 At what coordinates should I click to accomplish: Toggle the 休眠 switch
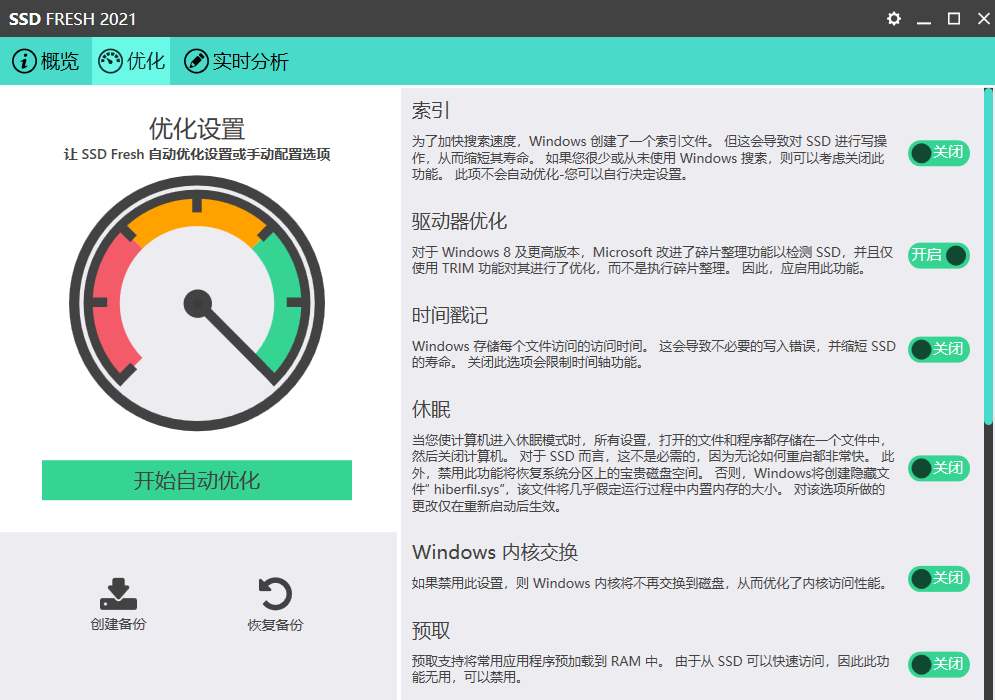point(939,468)
